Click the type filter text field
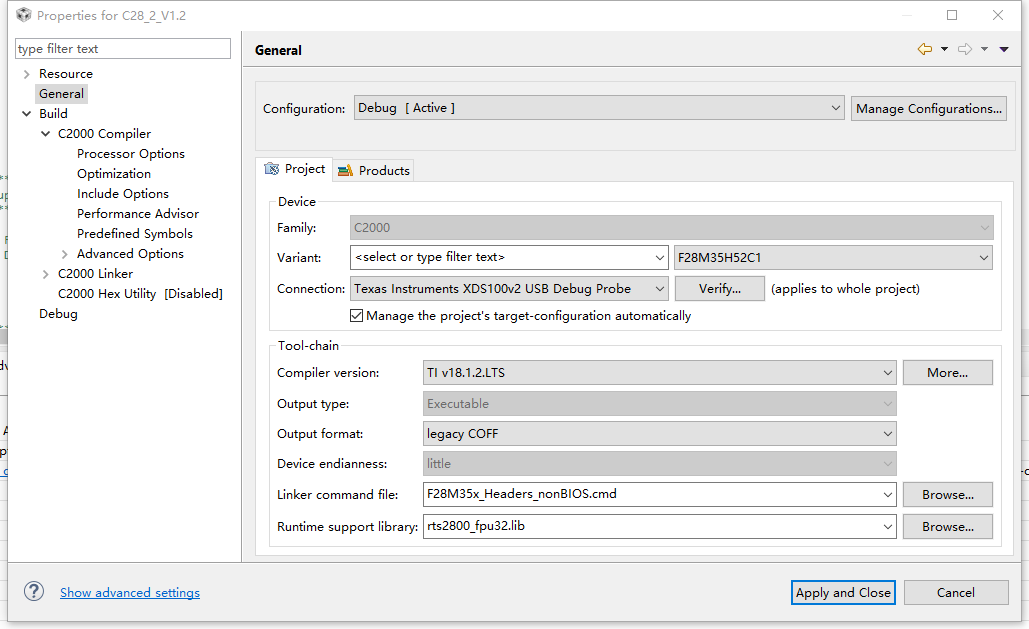 pyautogui.click(x=123, y=49)
